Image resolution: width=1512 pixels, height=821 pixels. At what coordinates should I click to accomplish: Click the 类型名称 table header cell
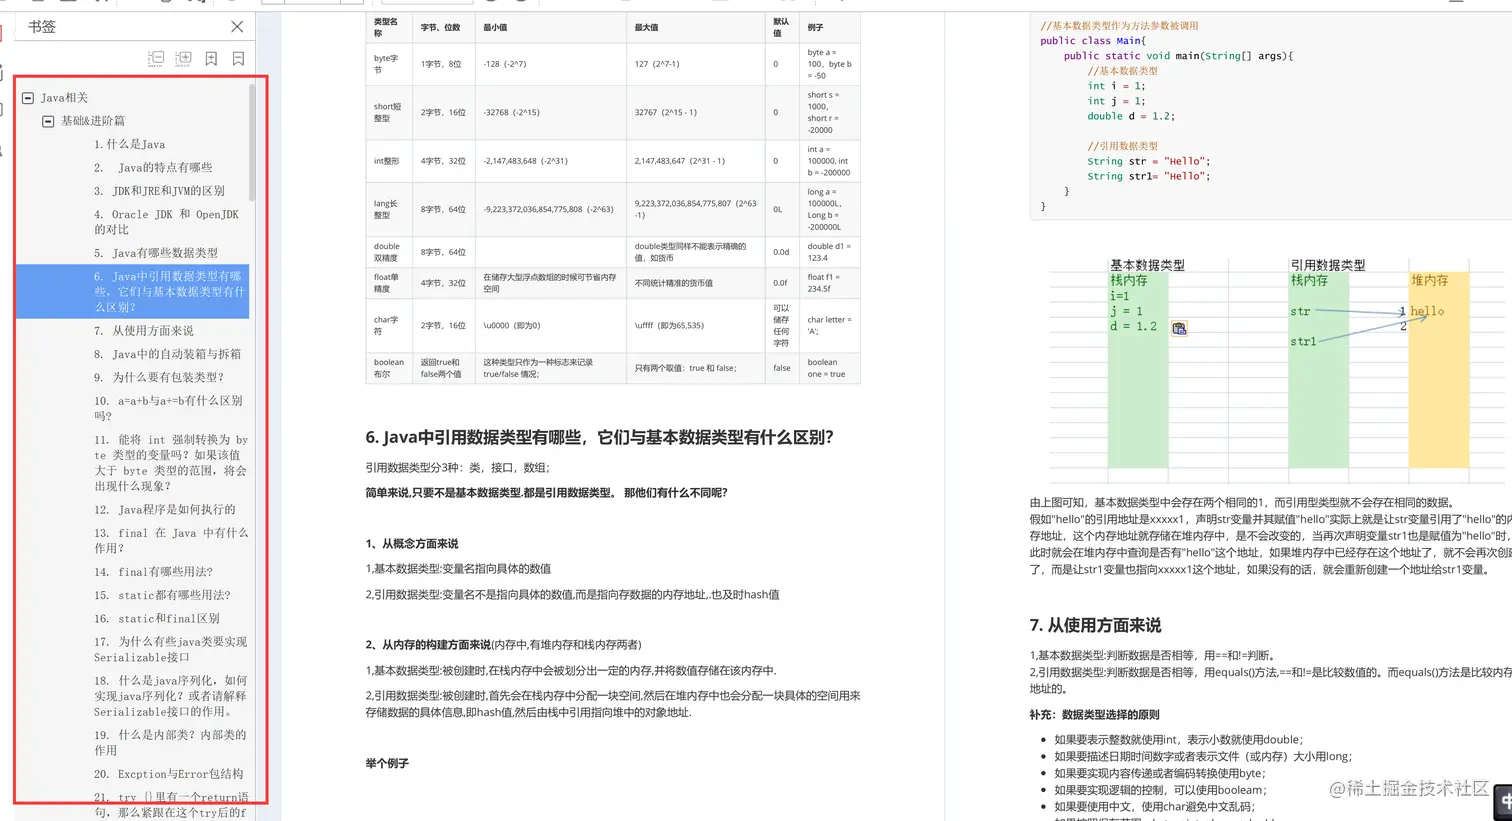(389, 27)
